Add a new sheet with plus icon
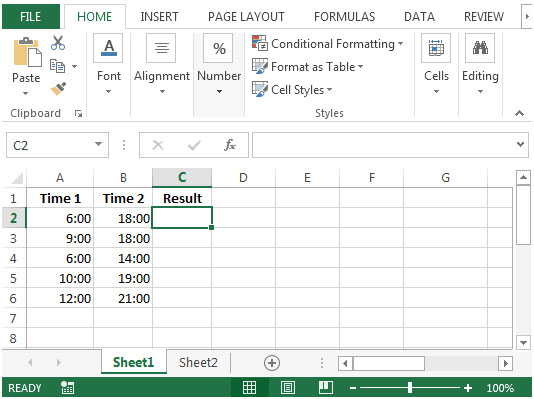534x399 pixels. (272, 363)
